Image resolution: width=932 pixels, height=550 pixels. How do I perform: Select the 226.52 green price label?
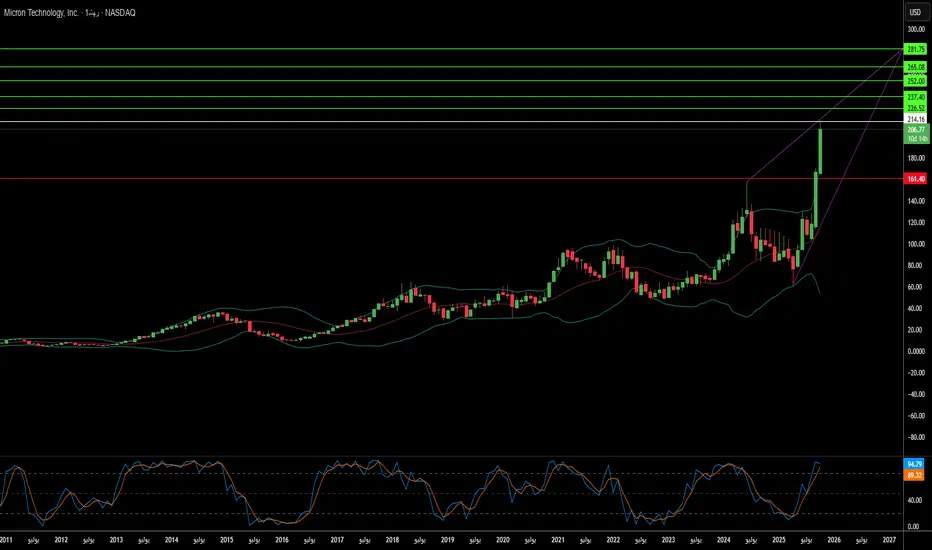click(x=914, y=108)
